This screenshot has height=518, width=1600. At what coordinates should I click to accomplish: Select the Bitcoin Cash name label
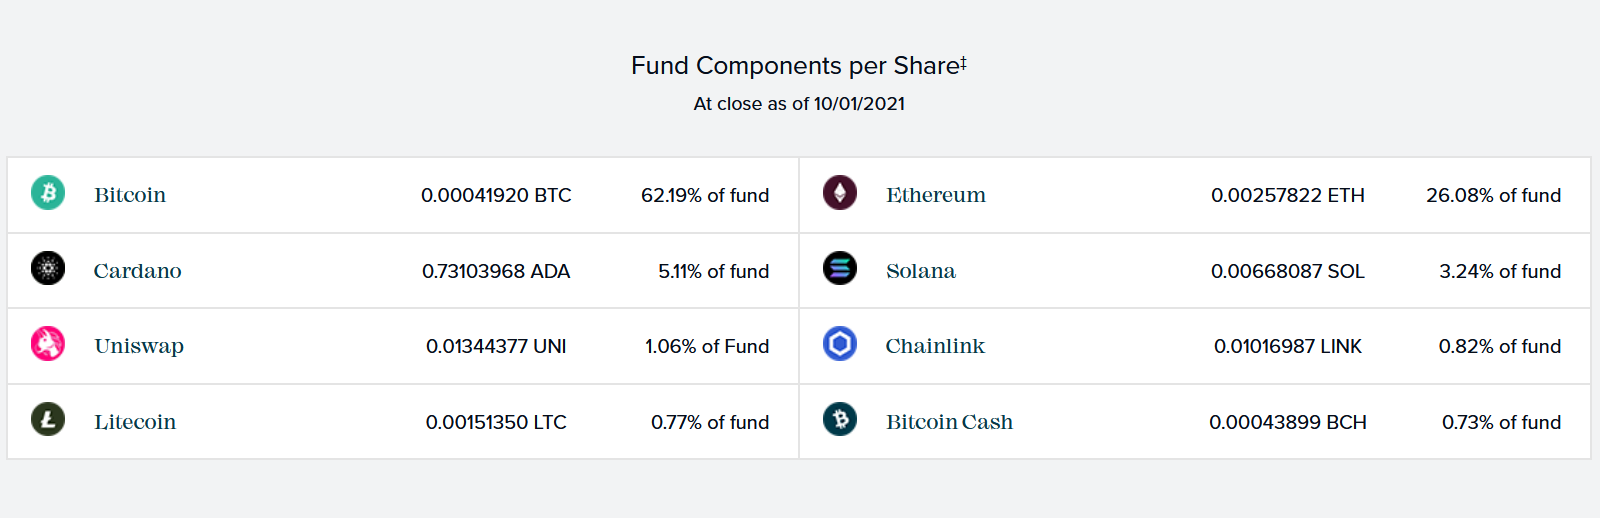950,422
